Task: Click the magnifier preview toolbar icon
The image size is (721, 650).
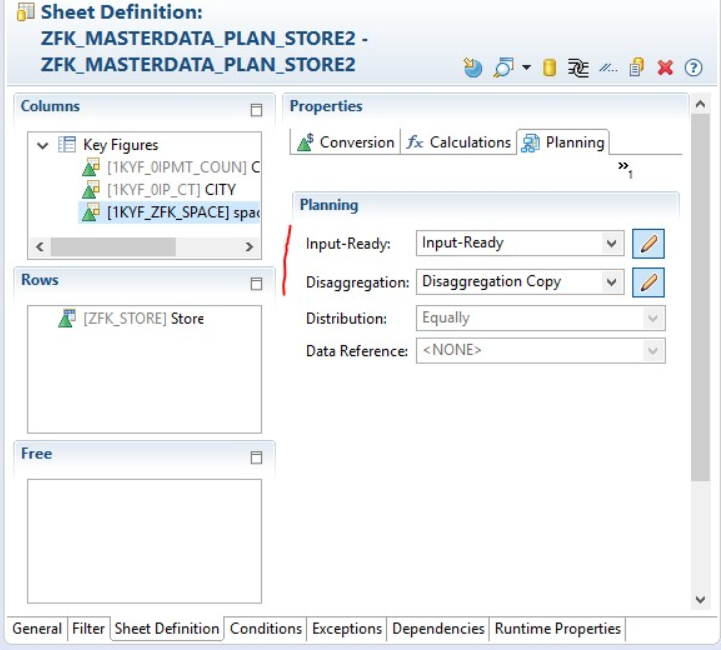Action: tap(503, 68)
